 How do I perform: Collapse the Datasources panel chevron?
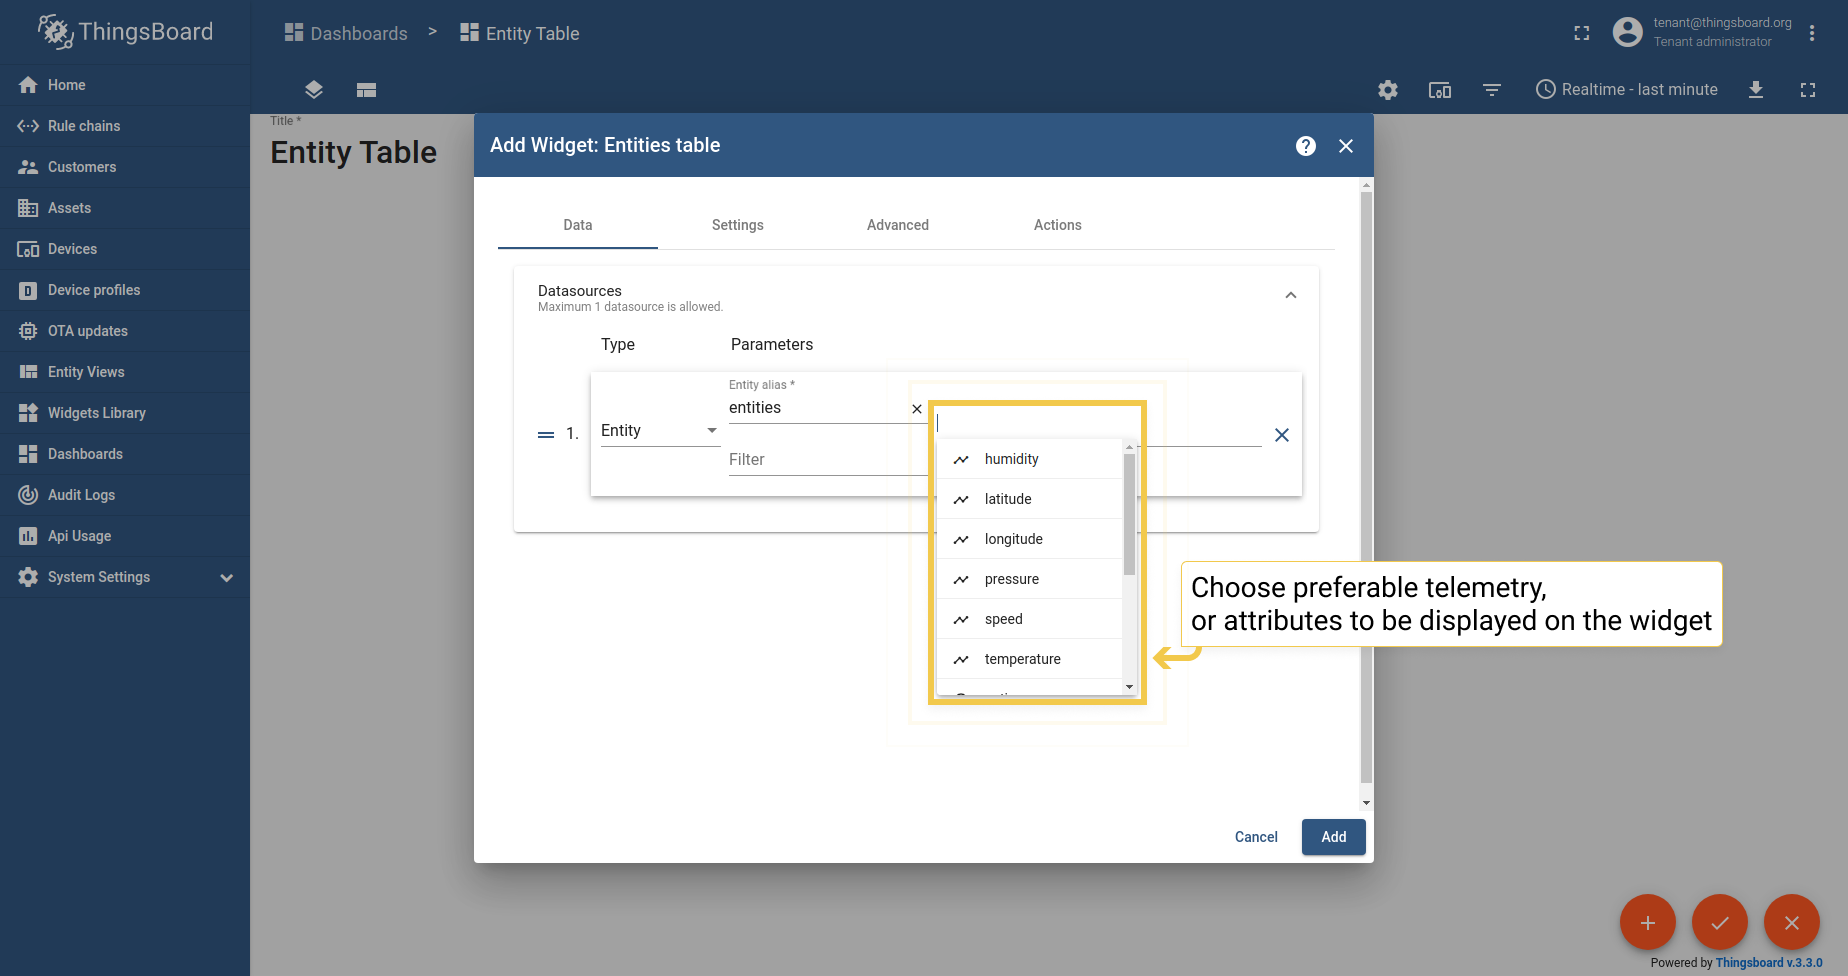[x=1290, y=296]
